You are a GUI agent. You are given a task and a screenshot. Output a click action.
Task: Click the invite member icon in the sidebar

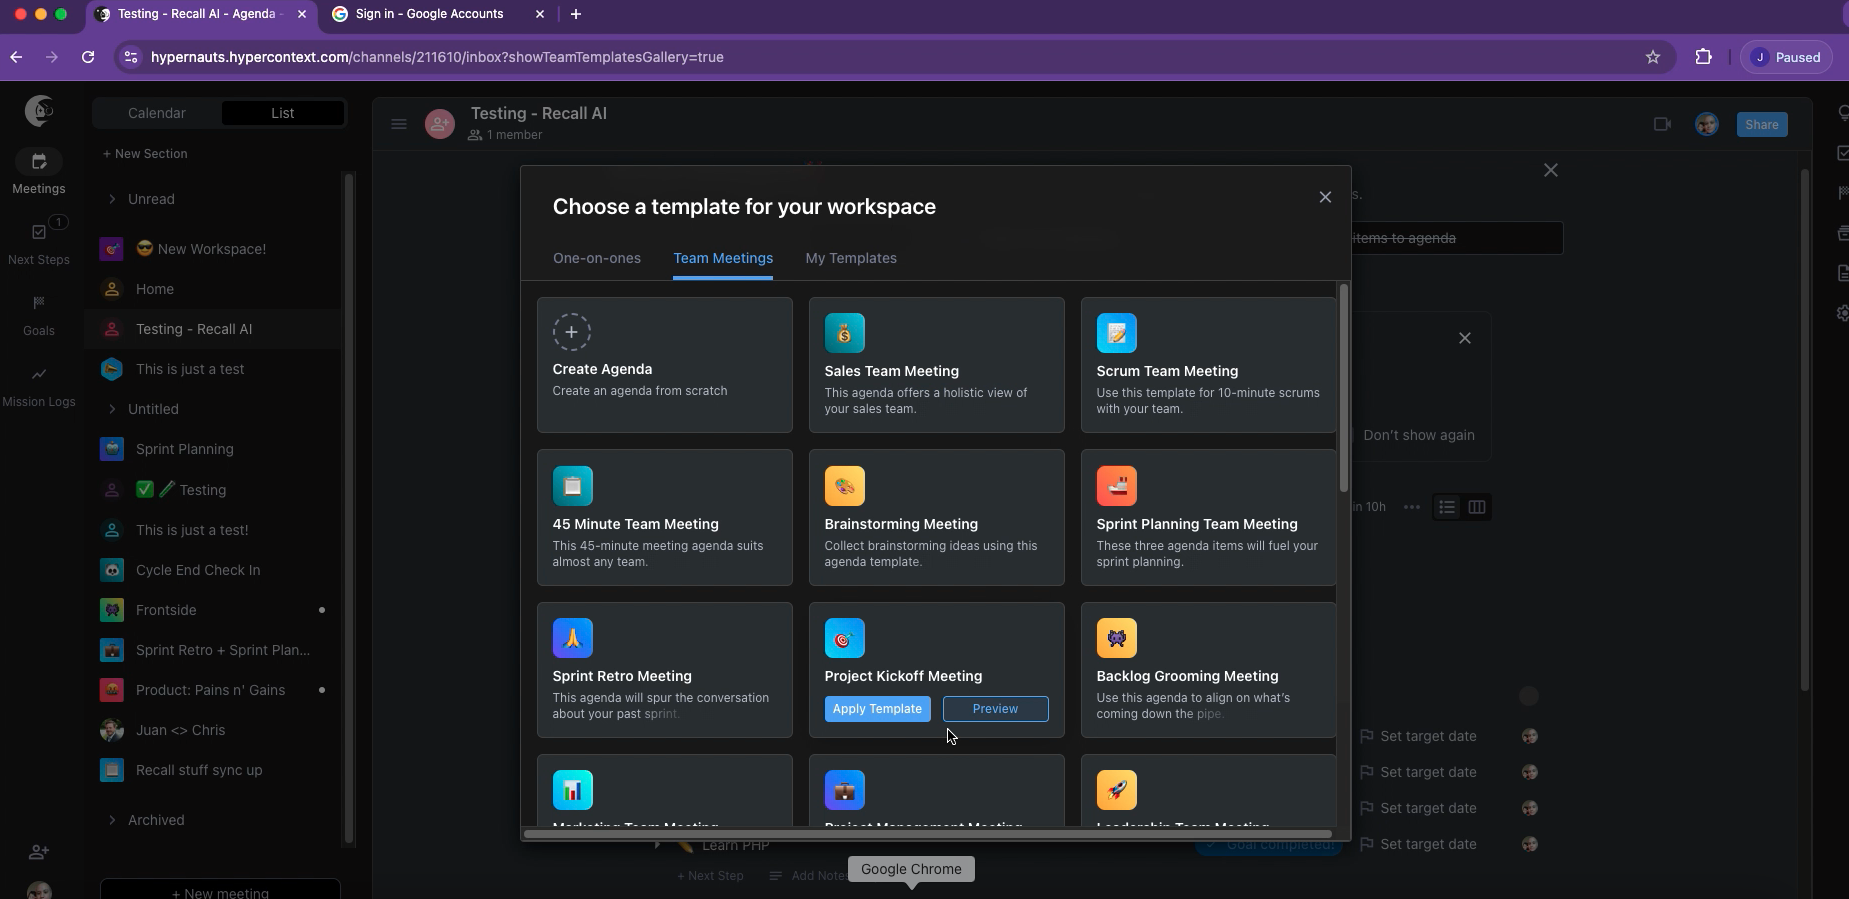pyautogui.click(x=39, y=852)
